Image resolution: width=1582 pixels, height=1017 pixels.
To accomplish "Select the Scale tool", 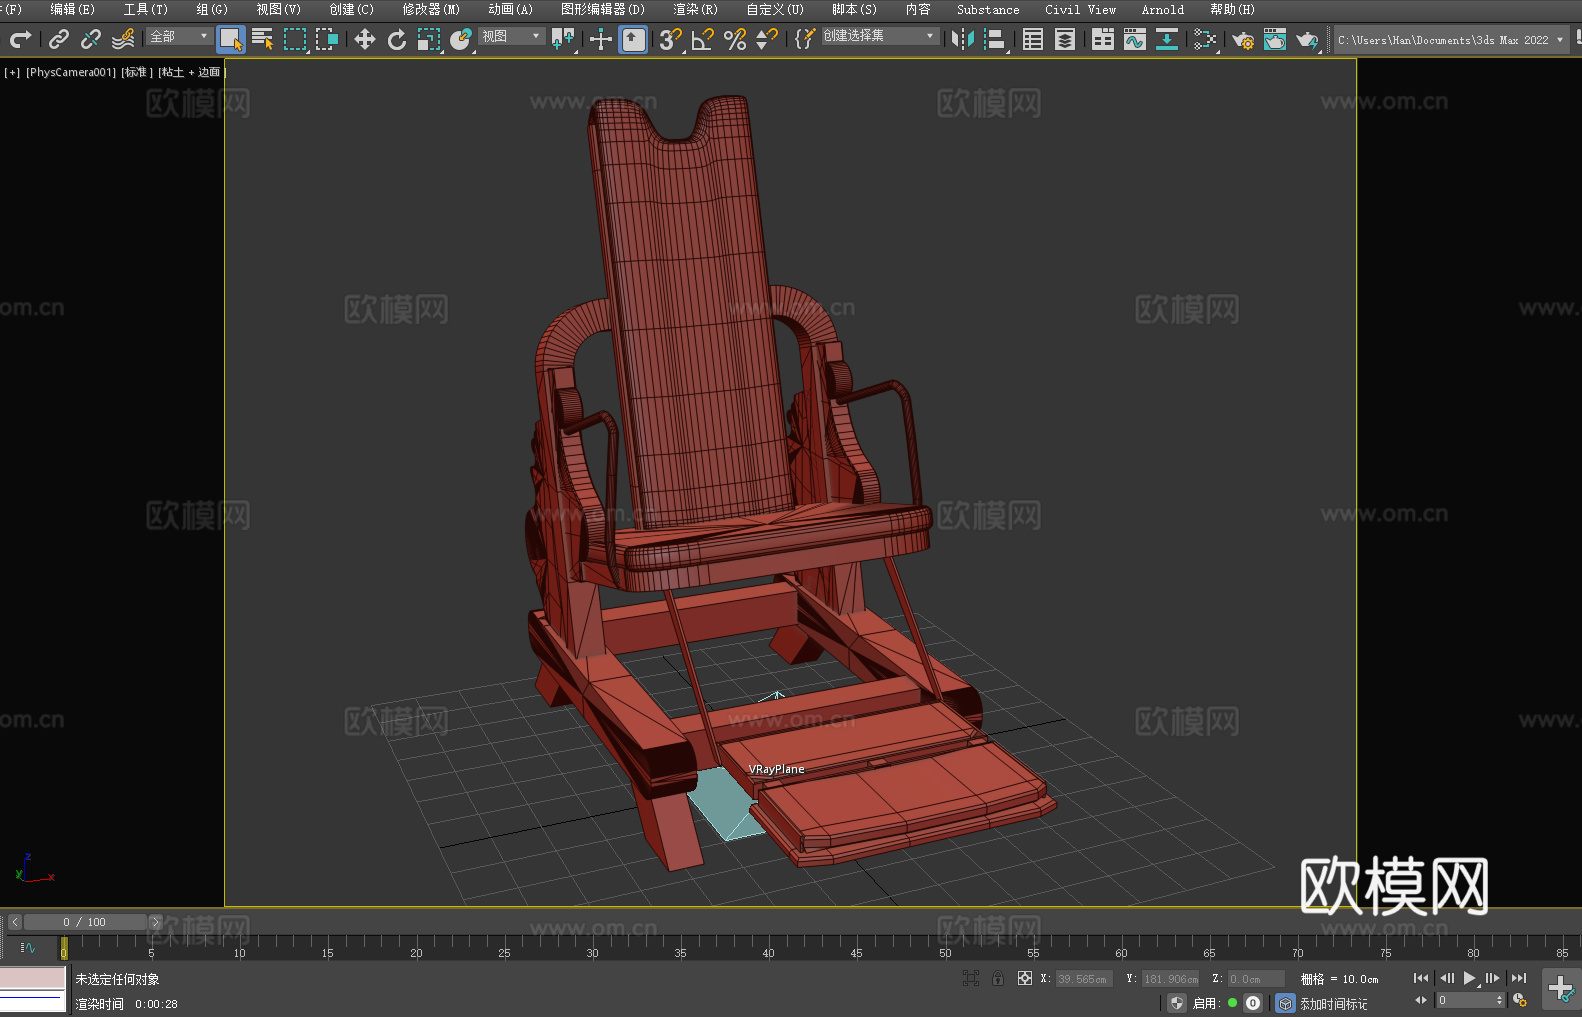I will (429, 40).
